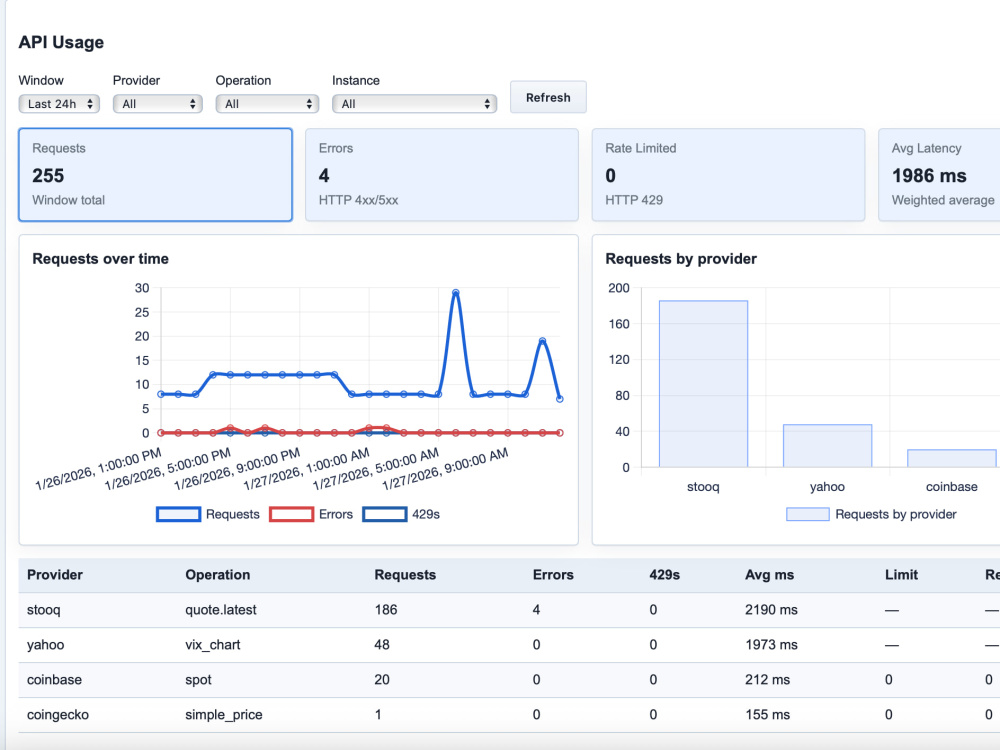The height and width of the screenshot is (750, 1000).
Task: Toggle the Errors legend swatch
Action: pyautogui.click(x=291, y=514)
